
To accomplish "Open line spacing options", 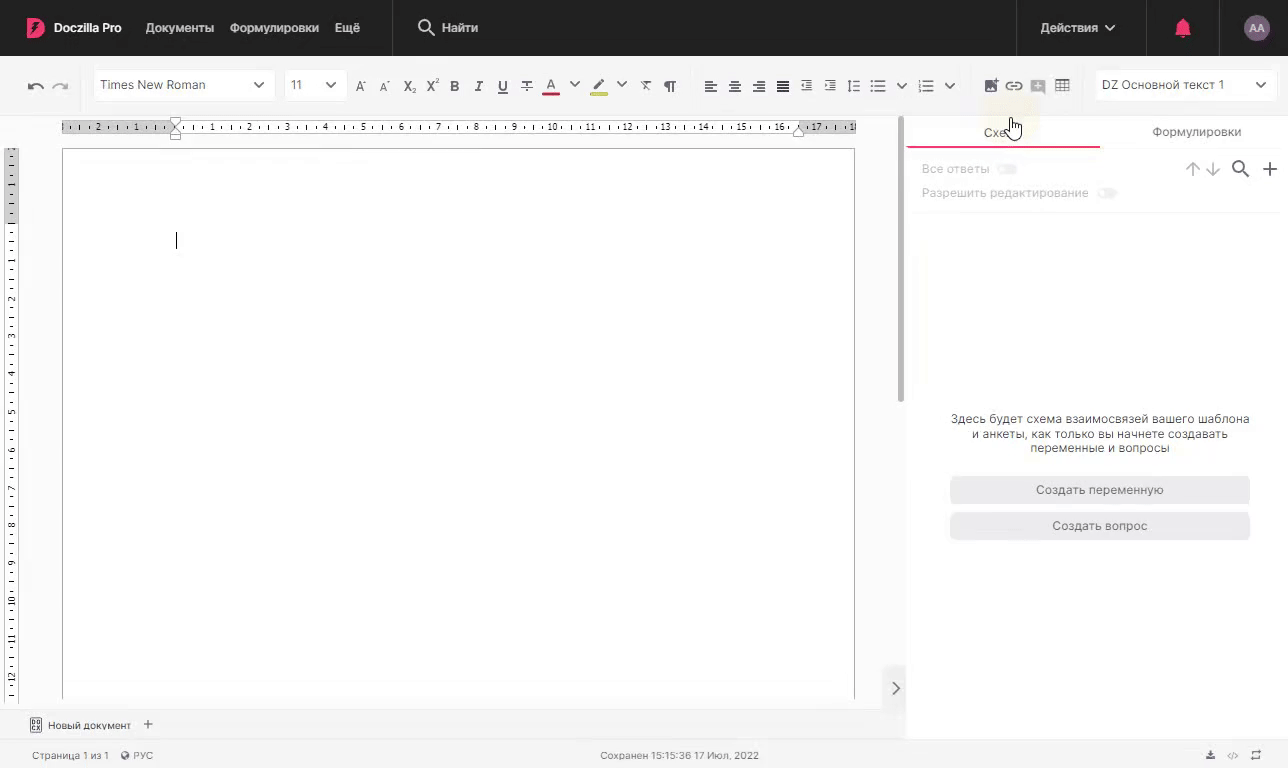I will (854, 86).
